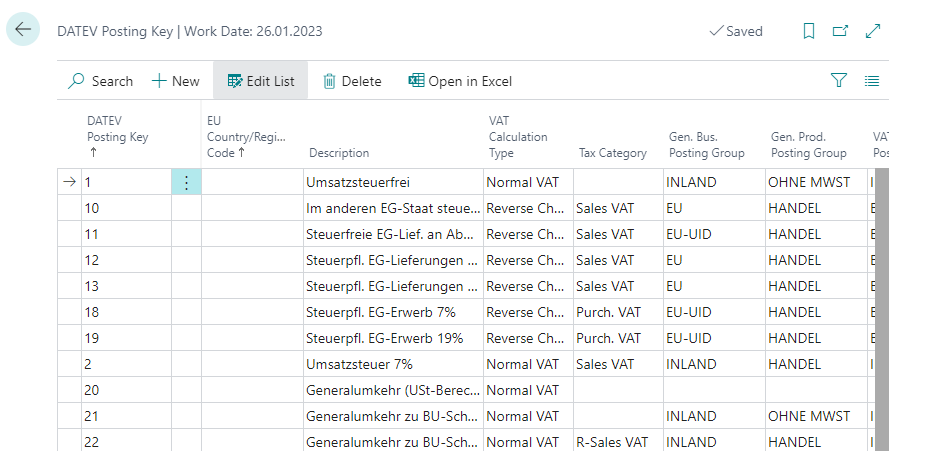946x451 pixels.
Task: Sort by EU Country/Region Code column
Action: [246, 137]
